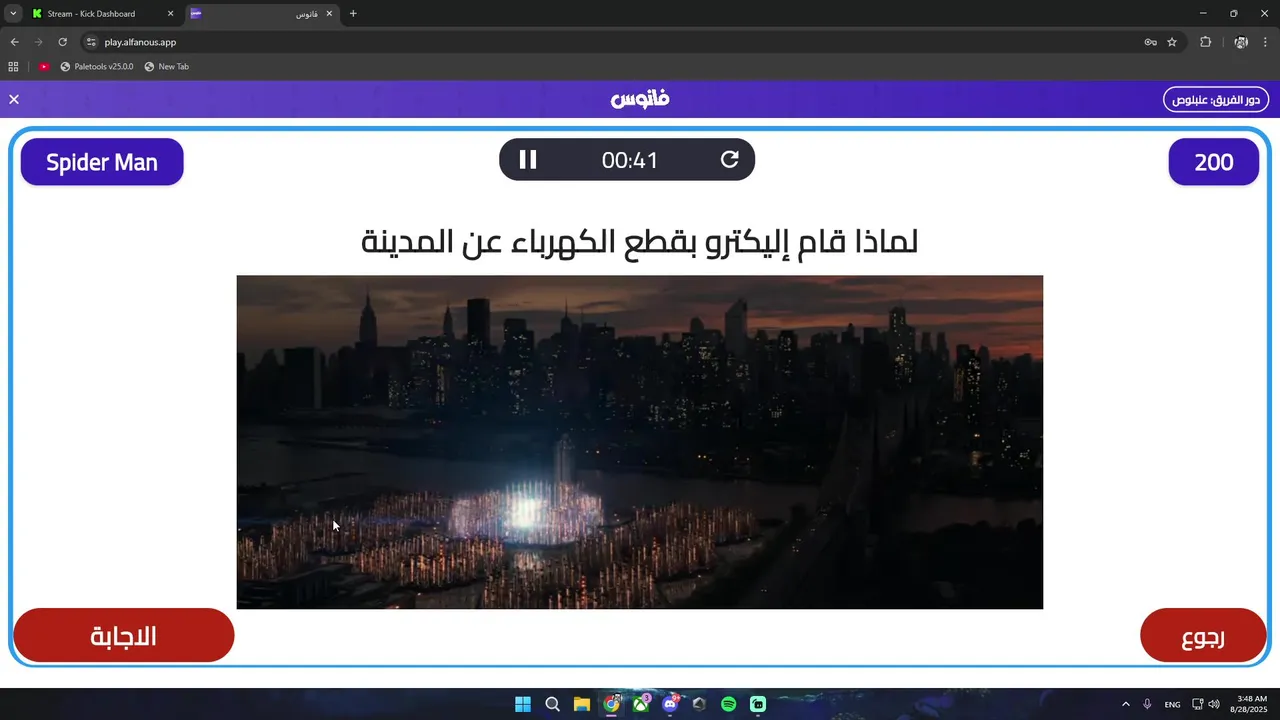
Task: Open network settings tray icon
Action: point(1198,704)
